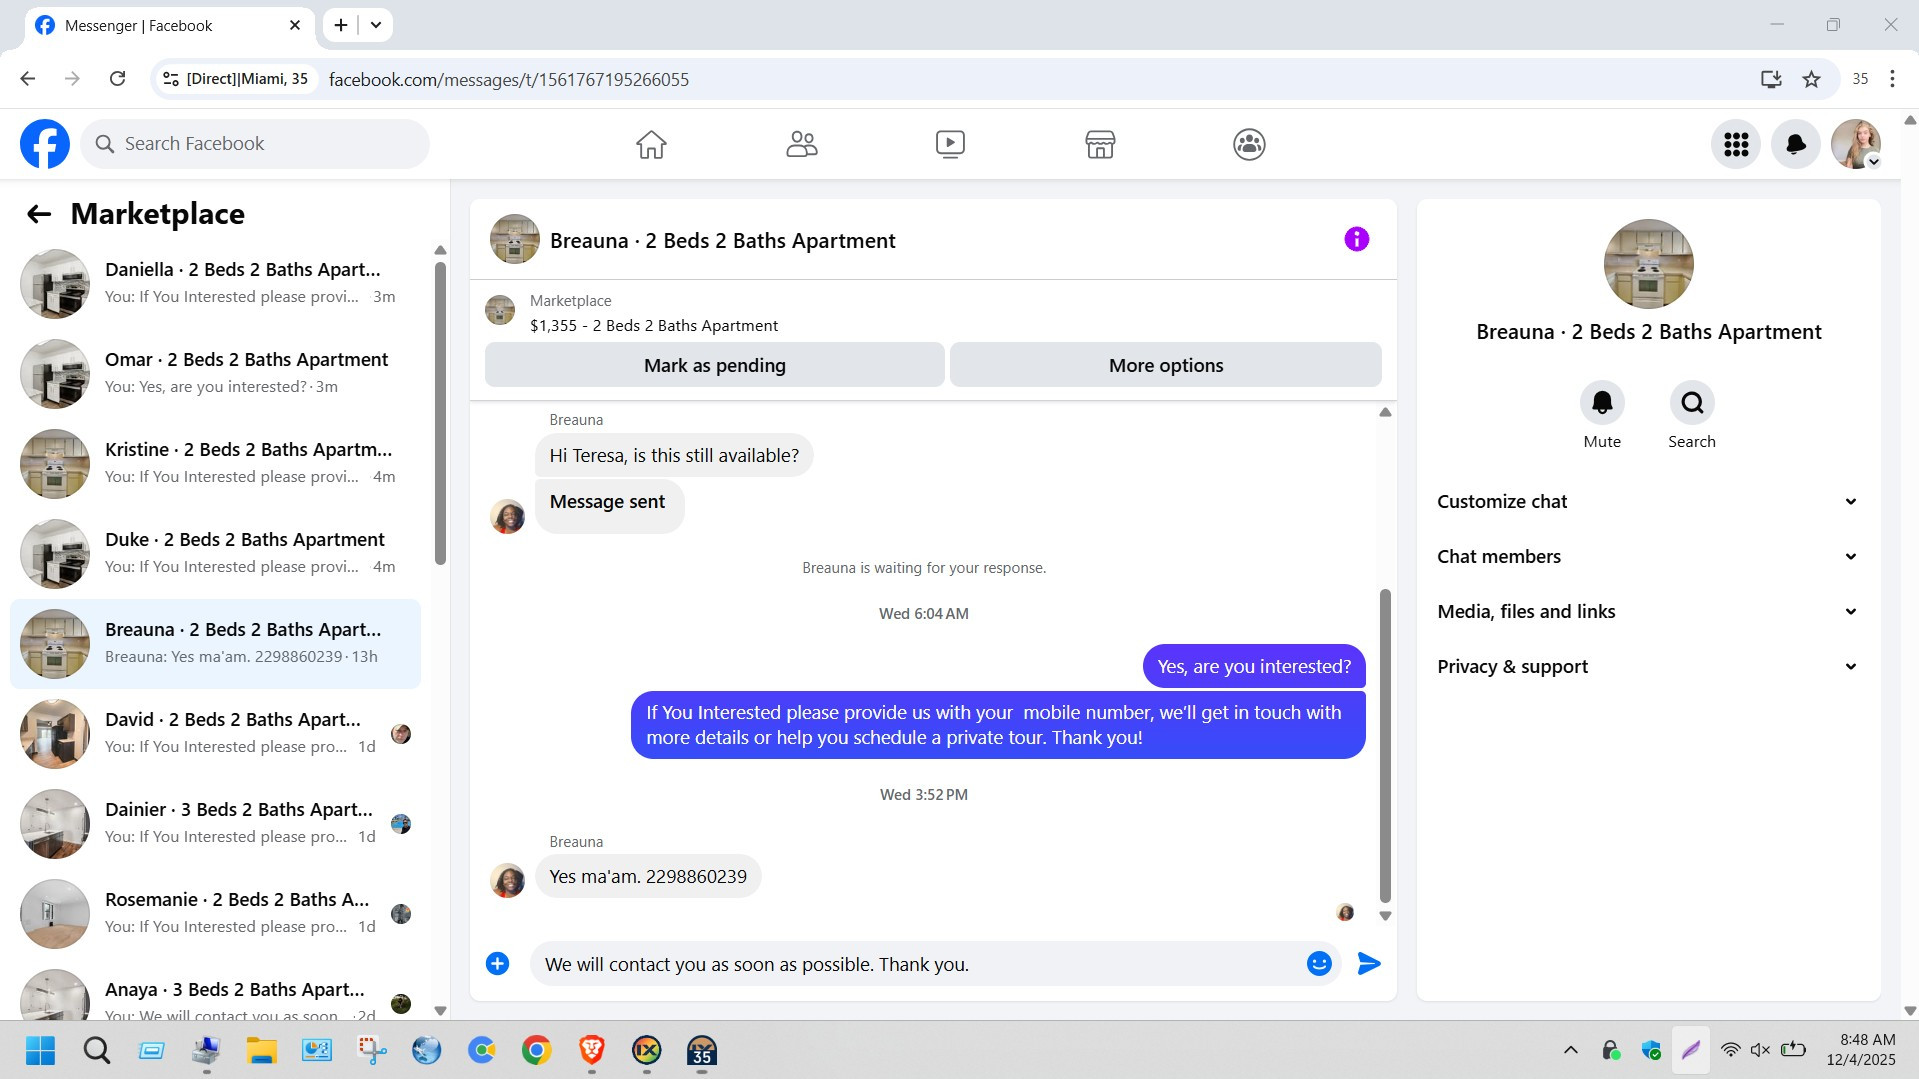This screenshot has width=1919, height=1079.
Task: Open the Friends icon in top navigation
Action: 801,144
